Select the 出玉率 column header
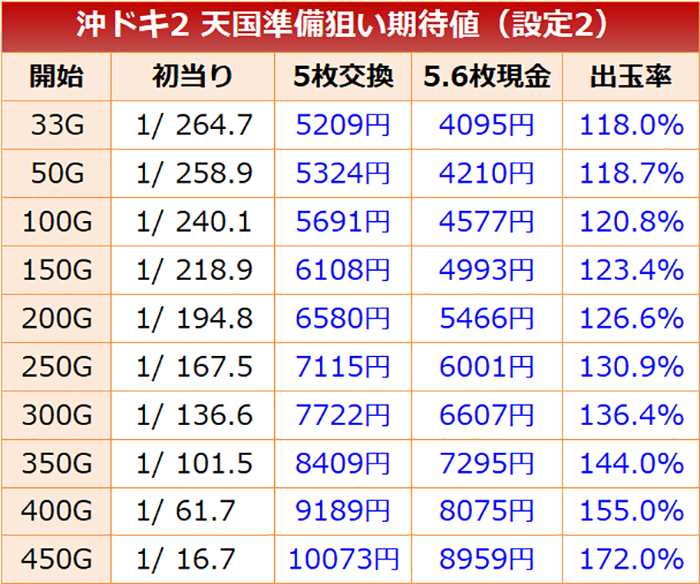 coord(630,76)
